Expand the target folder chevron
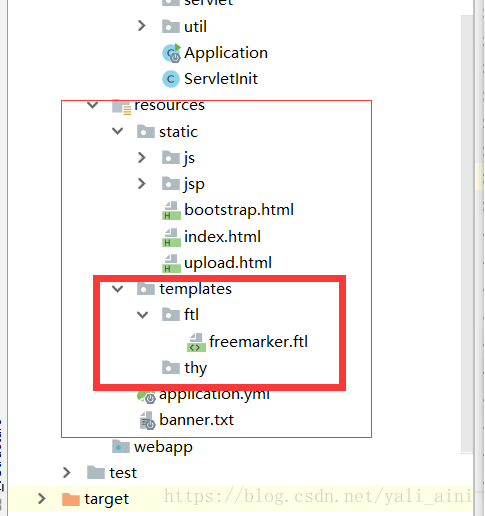This screenshot has height=516, width=485. (x=42, y=499)
